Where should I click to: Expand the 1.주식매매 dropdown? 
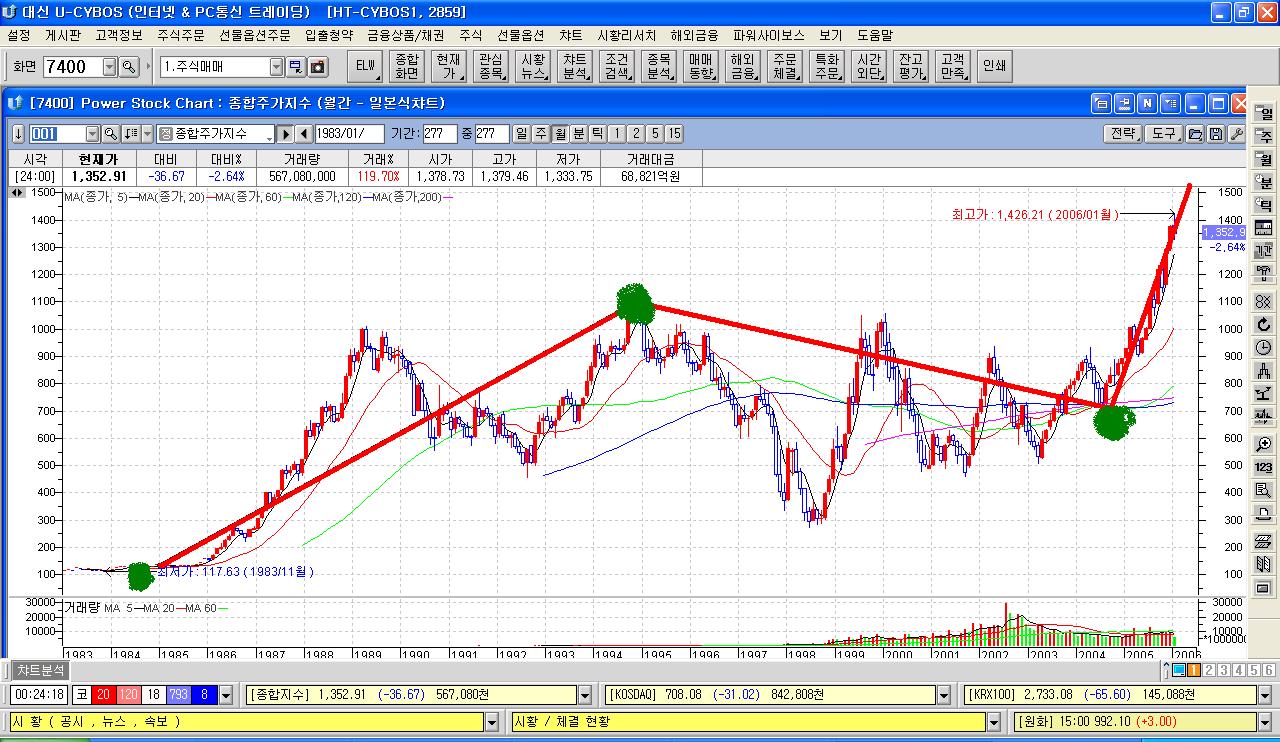277,67
